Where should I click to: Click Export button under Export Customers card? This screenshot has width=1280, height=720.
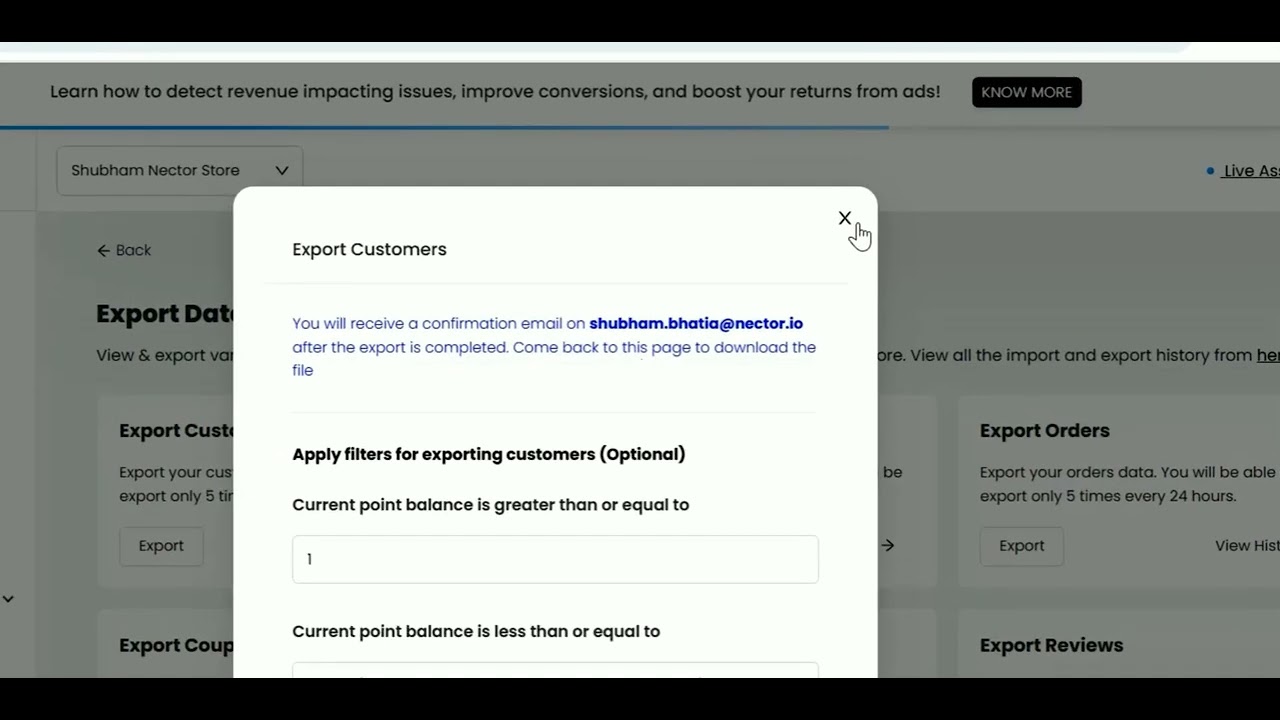[161, 546]
